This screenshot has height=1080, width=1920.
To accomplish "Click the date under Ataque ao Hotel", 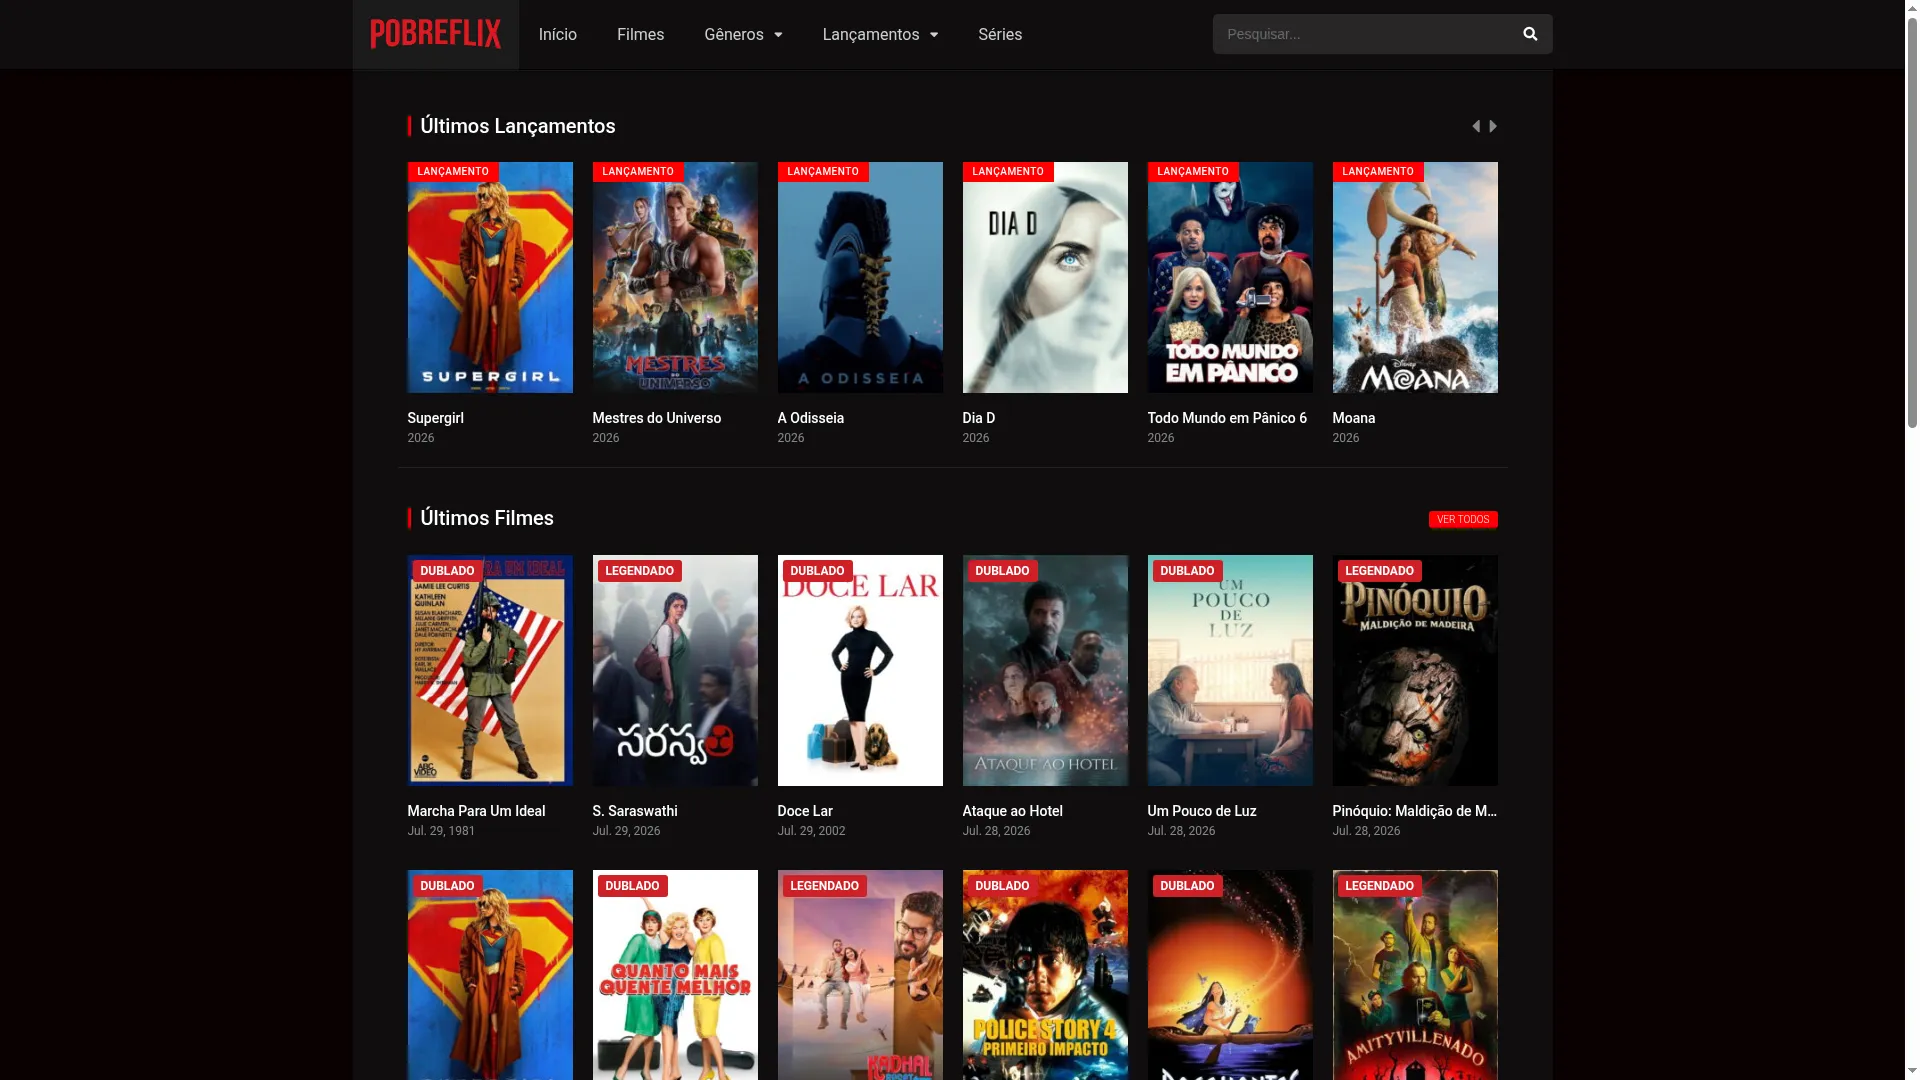I will point(996,831).
